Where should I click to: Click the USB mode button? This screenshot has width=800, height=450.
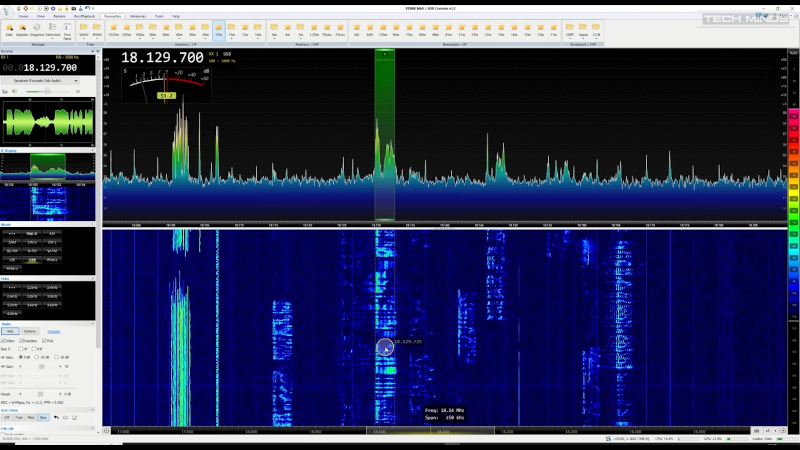coord(32,259)
